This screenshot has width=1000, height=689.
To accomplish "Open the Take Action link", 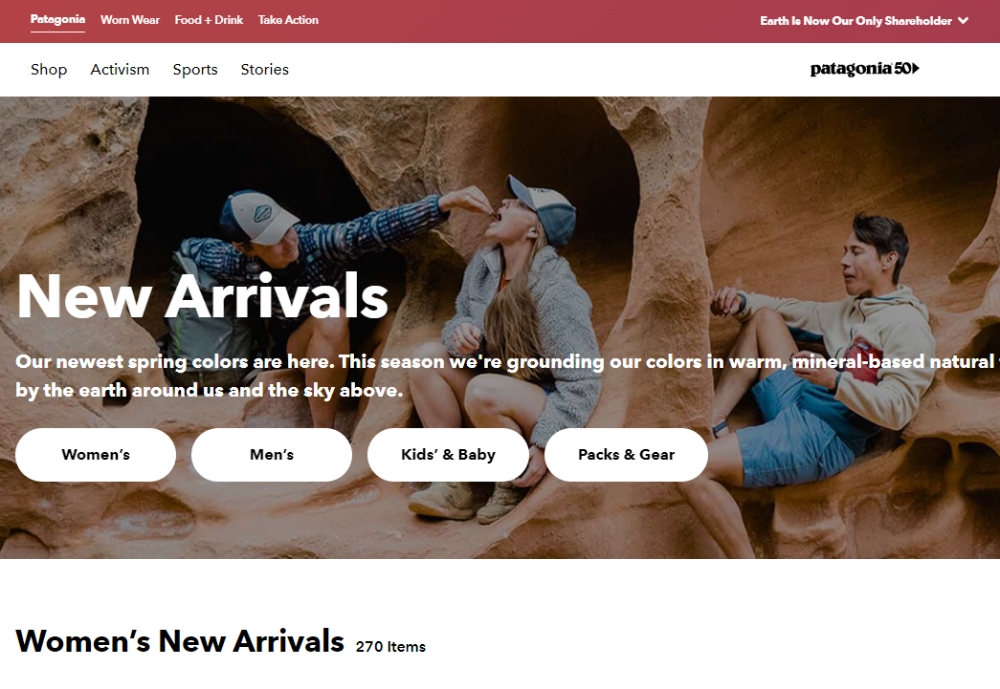I will (x=288, y=20).
